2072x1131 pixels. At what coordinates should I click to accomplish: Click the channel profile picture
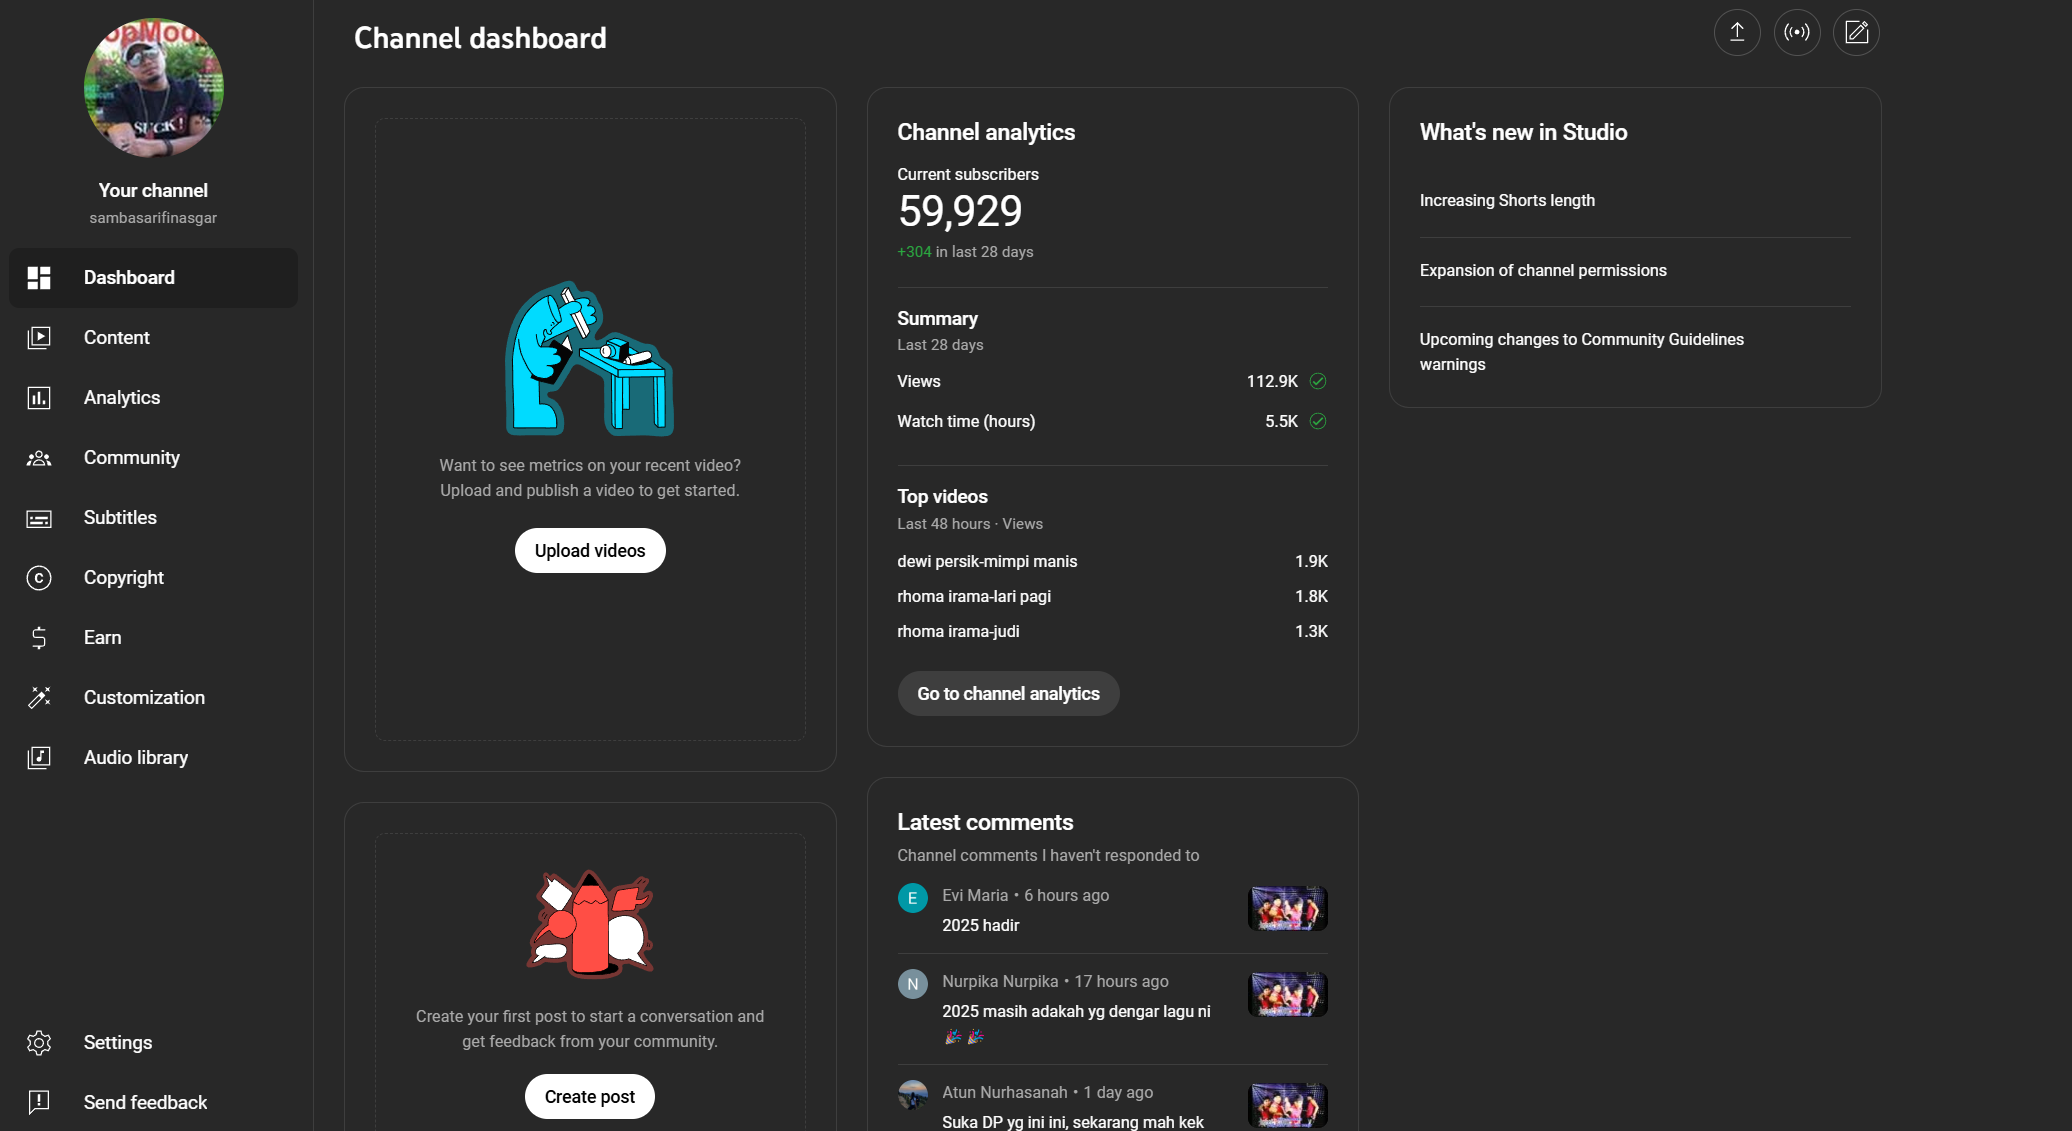pos(154,88)
